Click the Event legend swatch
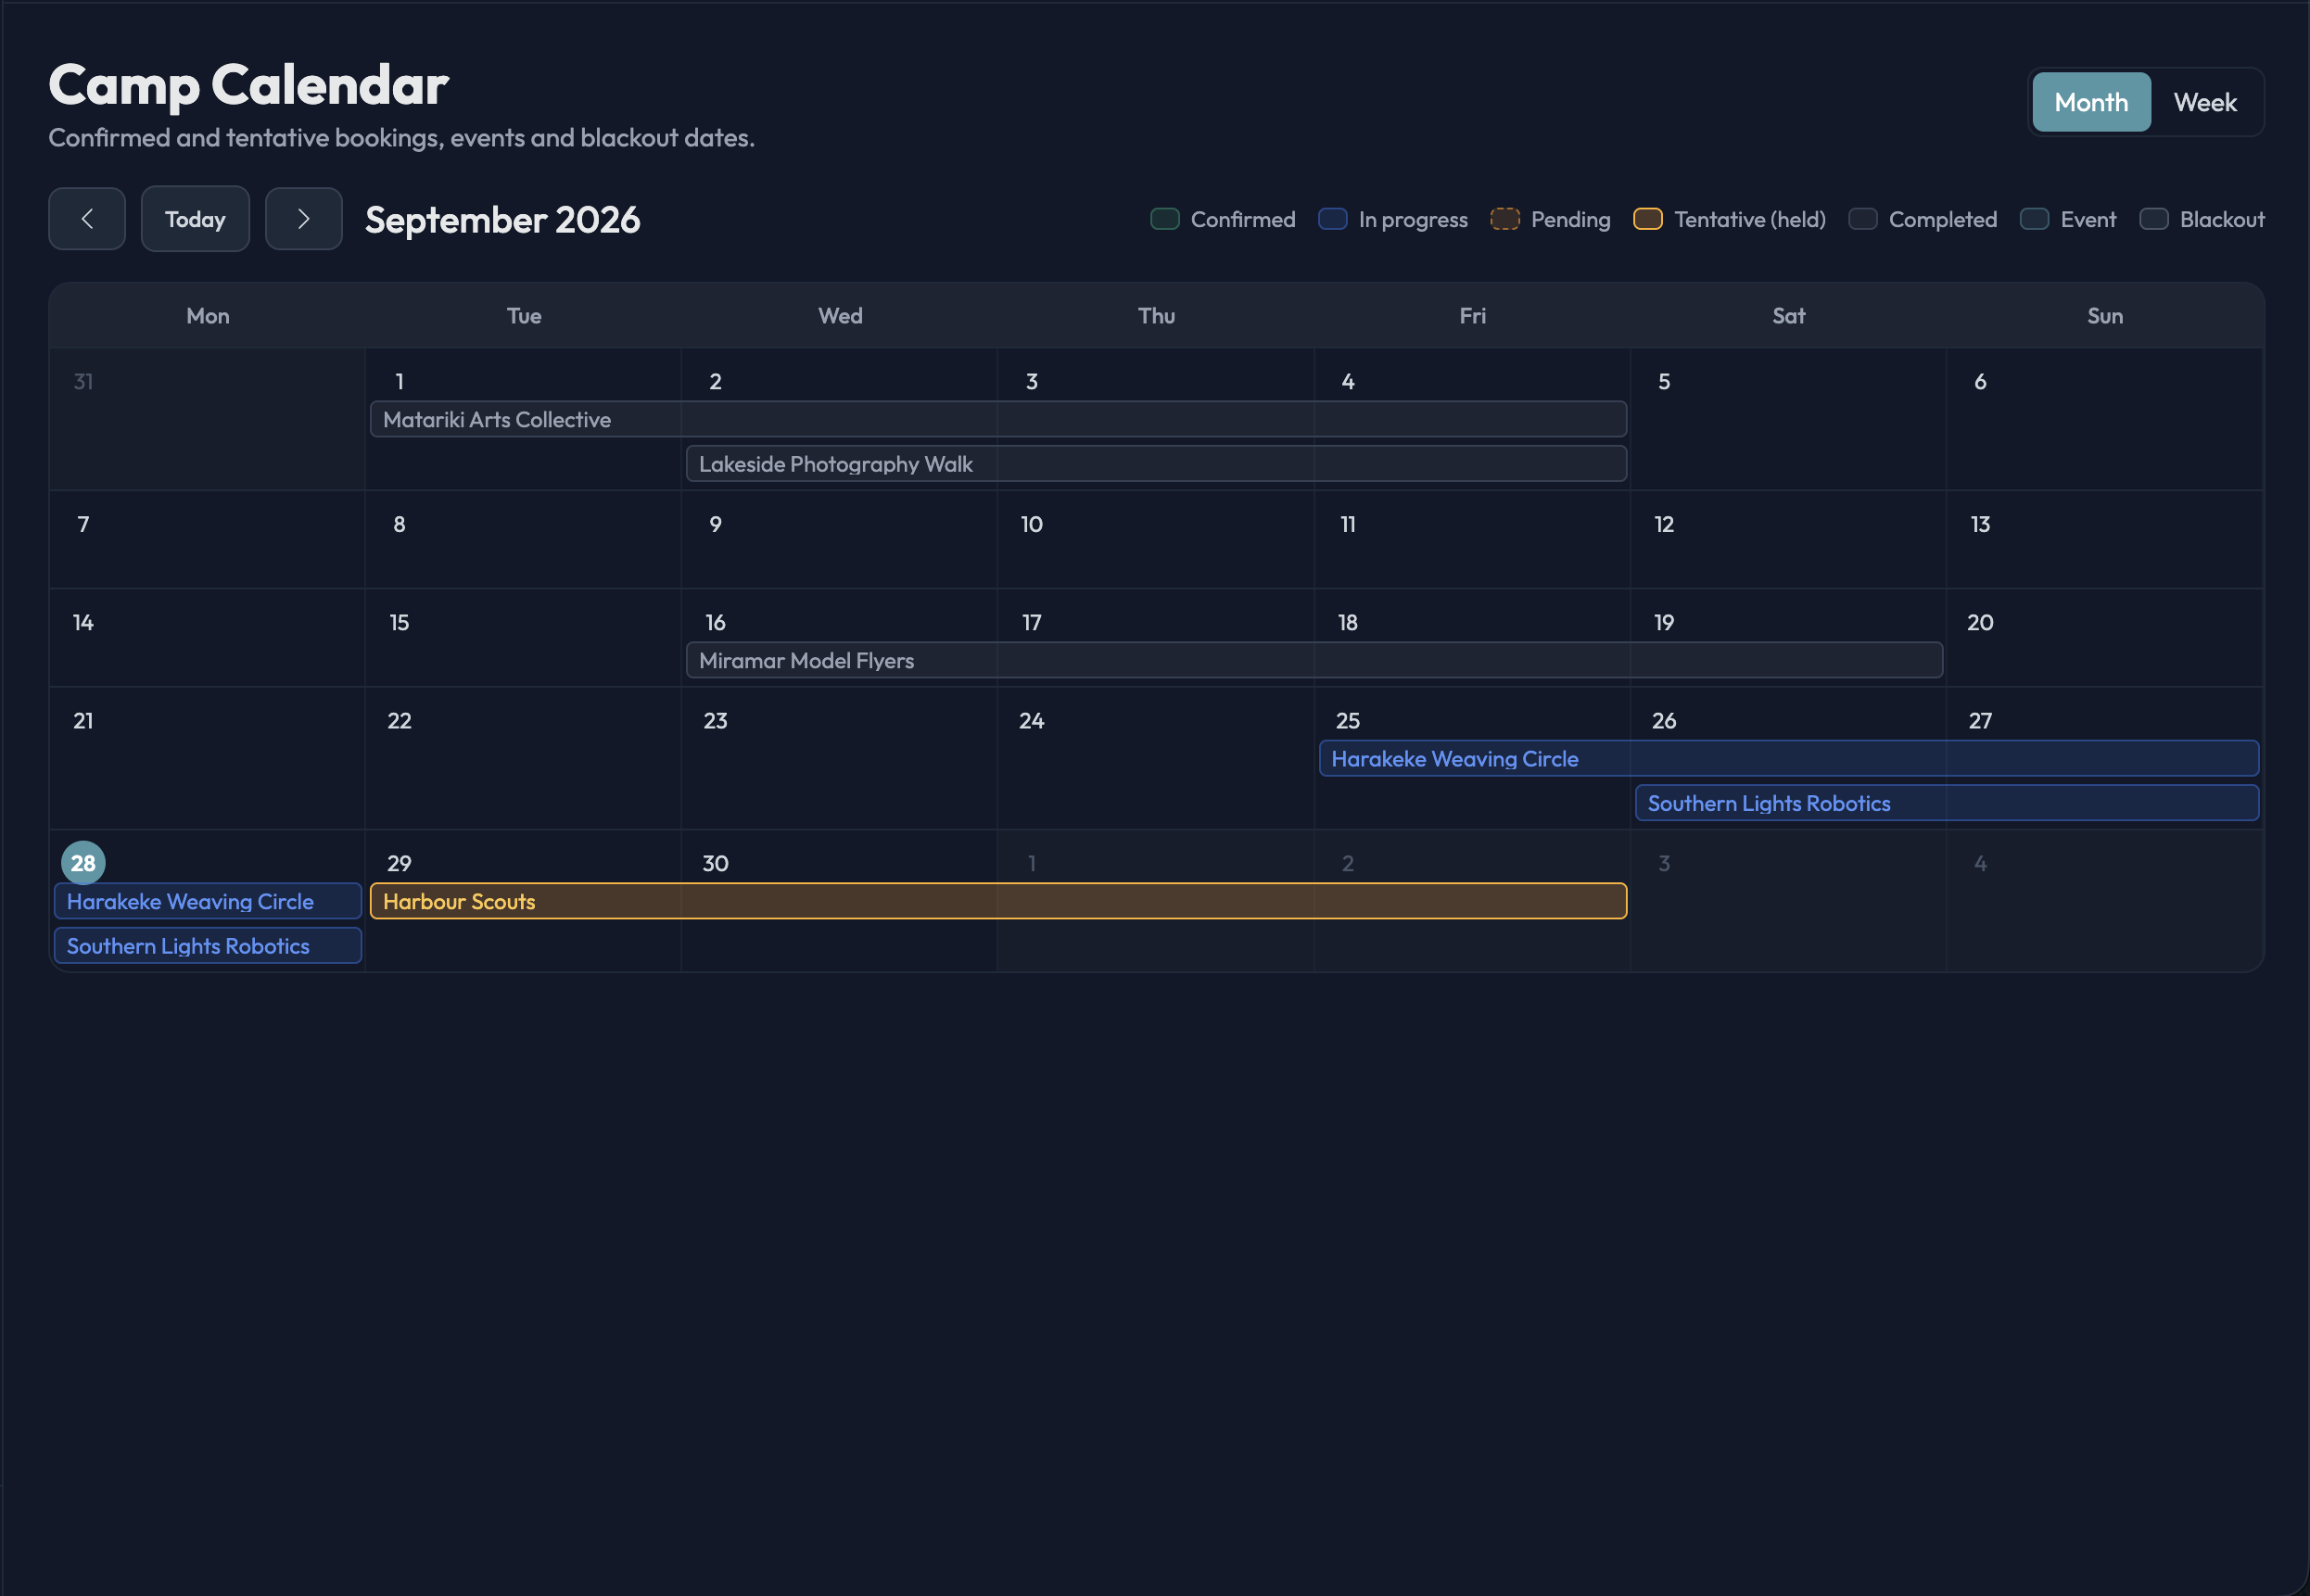Screen dimensions: 2310x1596 pos(2034,219)
